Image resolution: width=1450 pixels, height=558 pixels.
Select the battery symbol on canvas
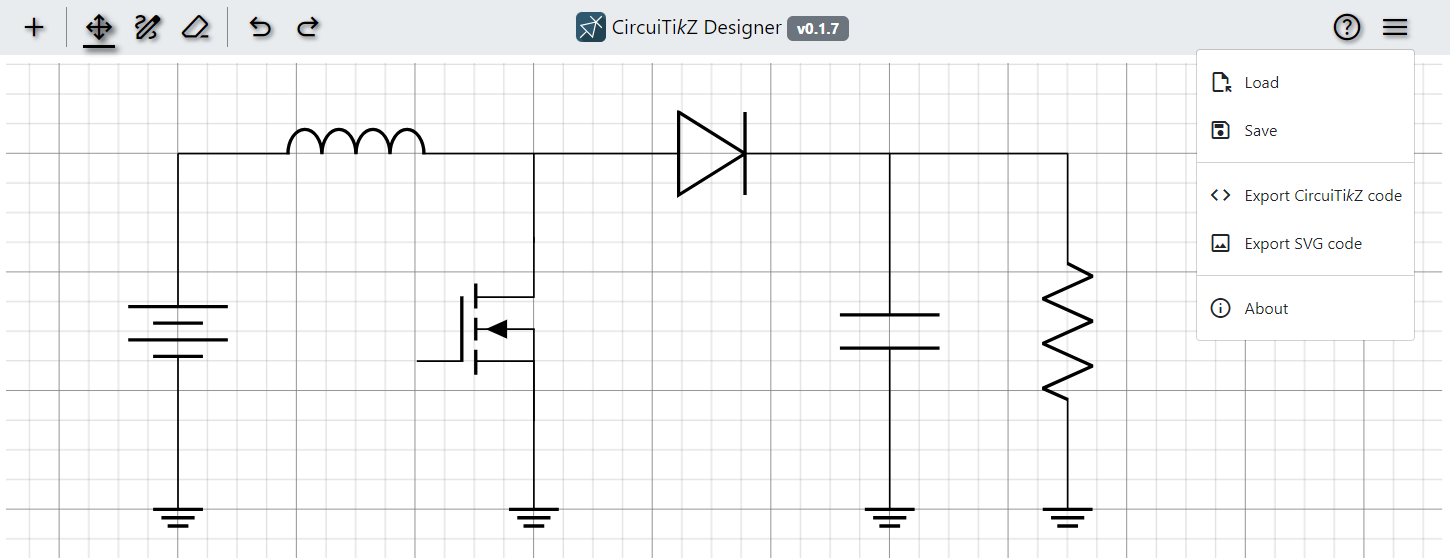tap(178, 331)
